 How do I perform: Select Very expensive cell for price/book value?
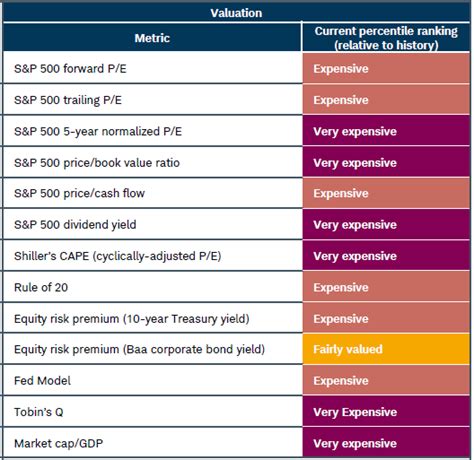click(386, 163)
